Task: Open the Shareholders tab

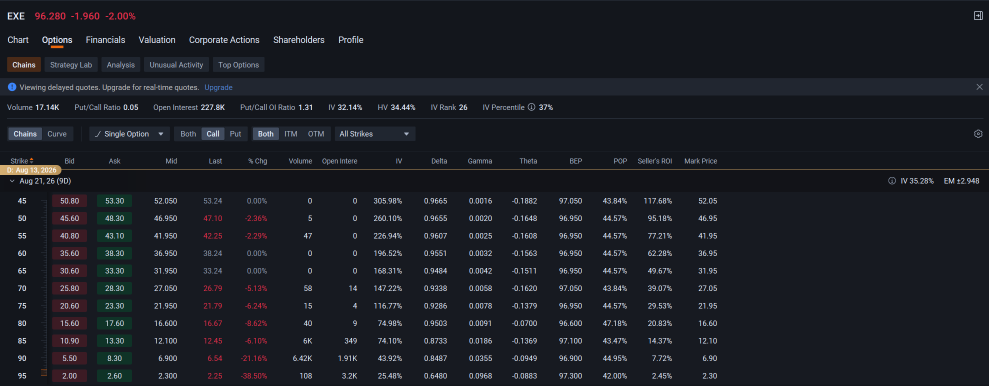Action: [299, 40]
